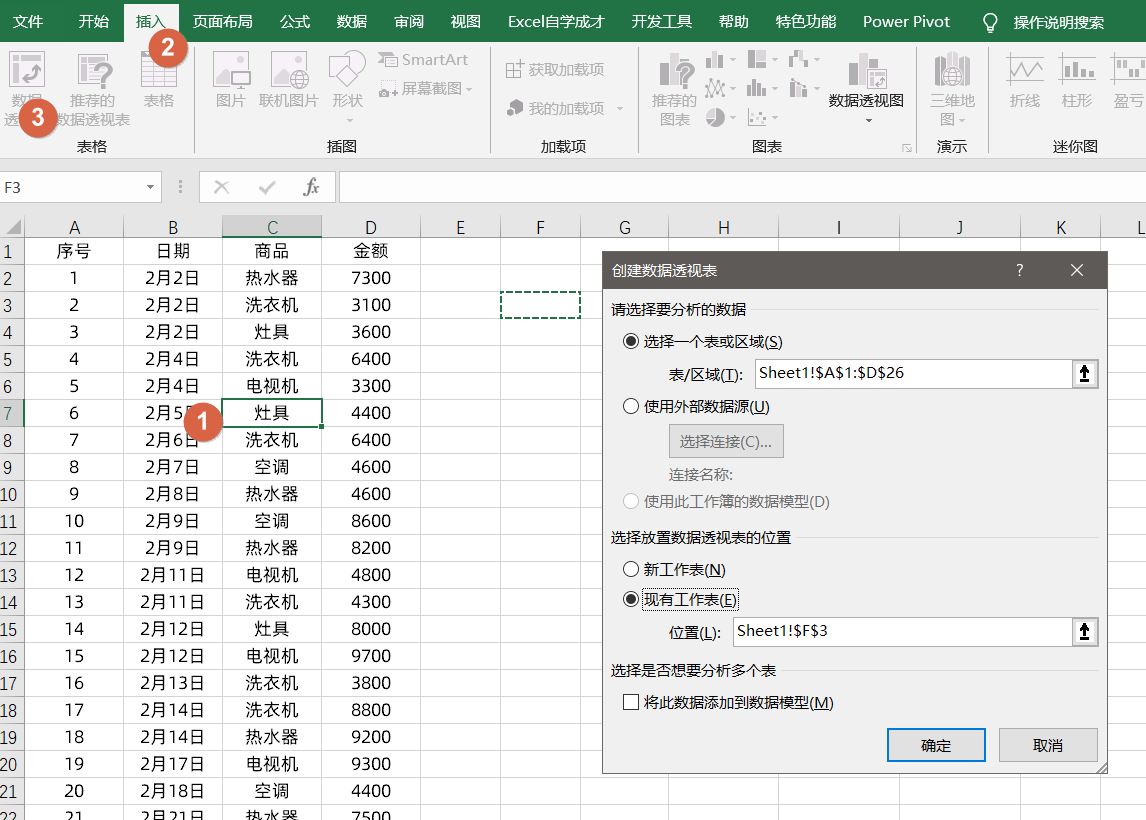Select 使用外部数据源 radio option

(630, 406)
